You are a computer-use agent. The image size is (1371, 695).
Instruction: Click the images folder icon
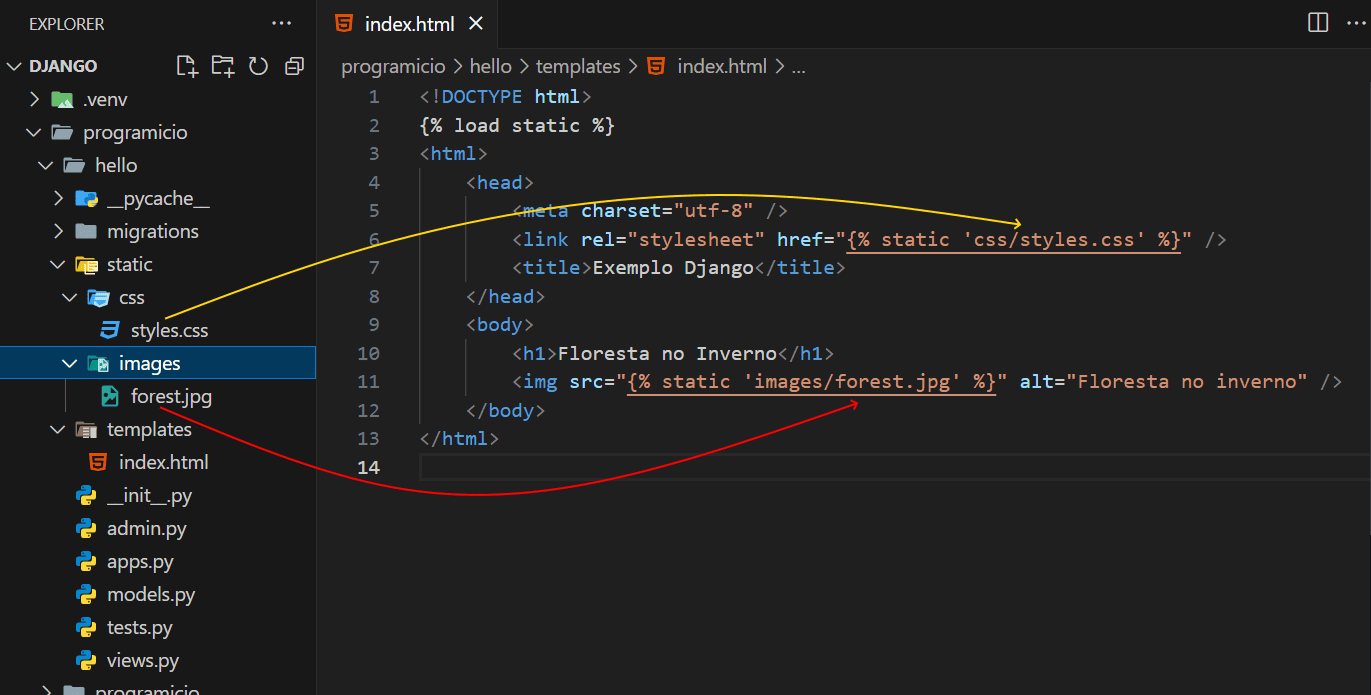98,363
